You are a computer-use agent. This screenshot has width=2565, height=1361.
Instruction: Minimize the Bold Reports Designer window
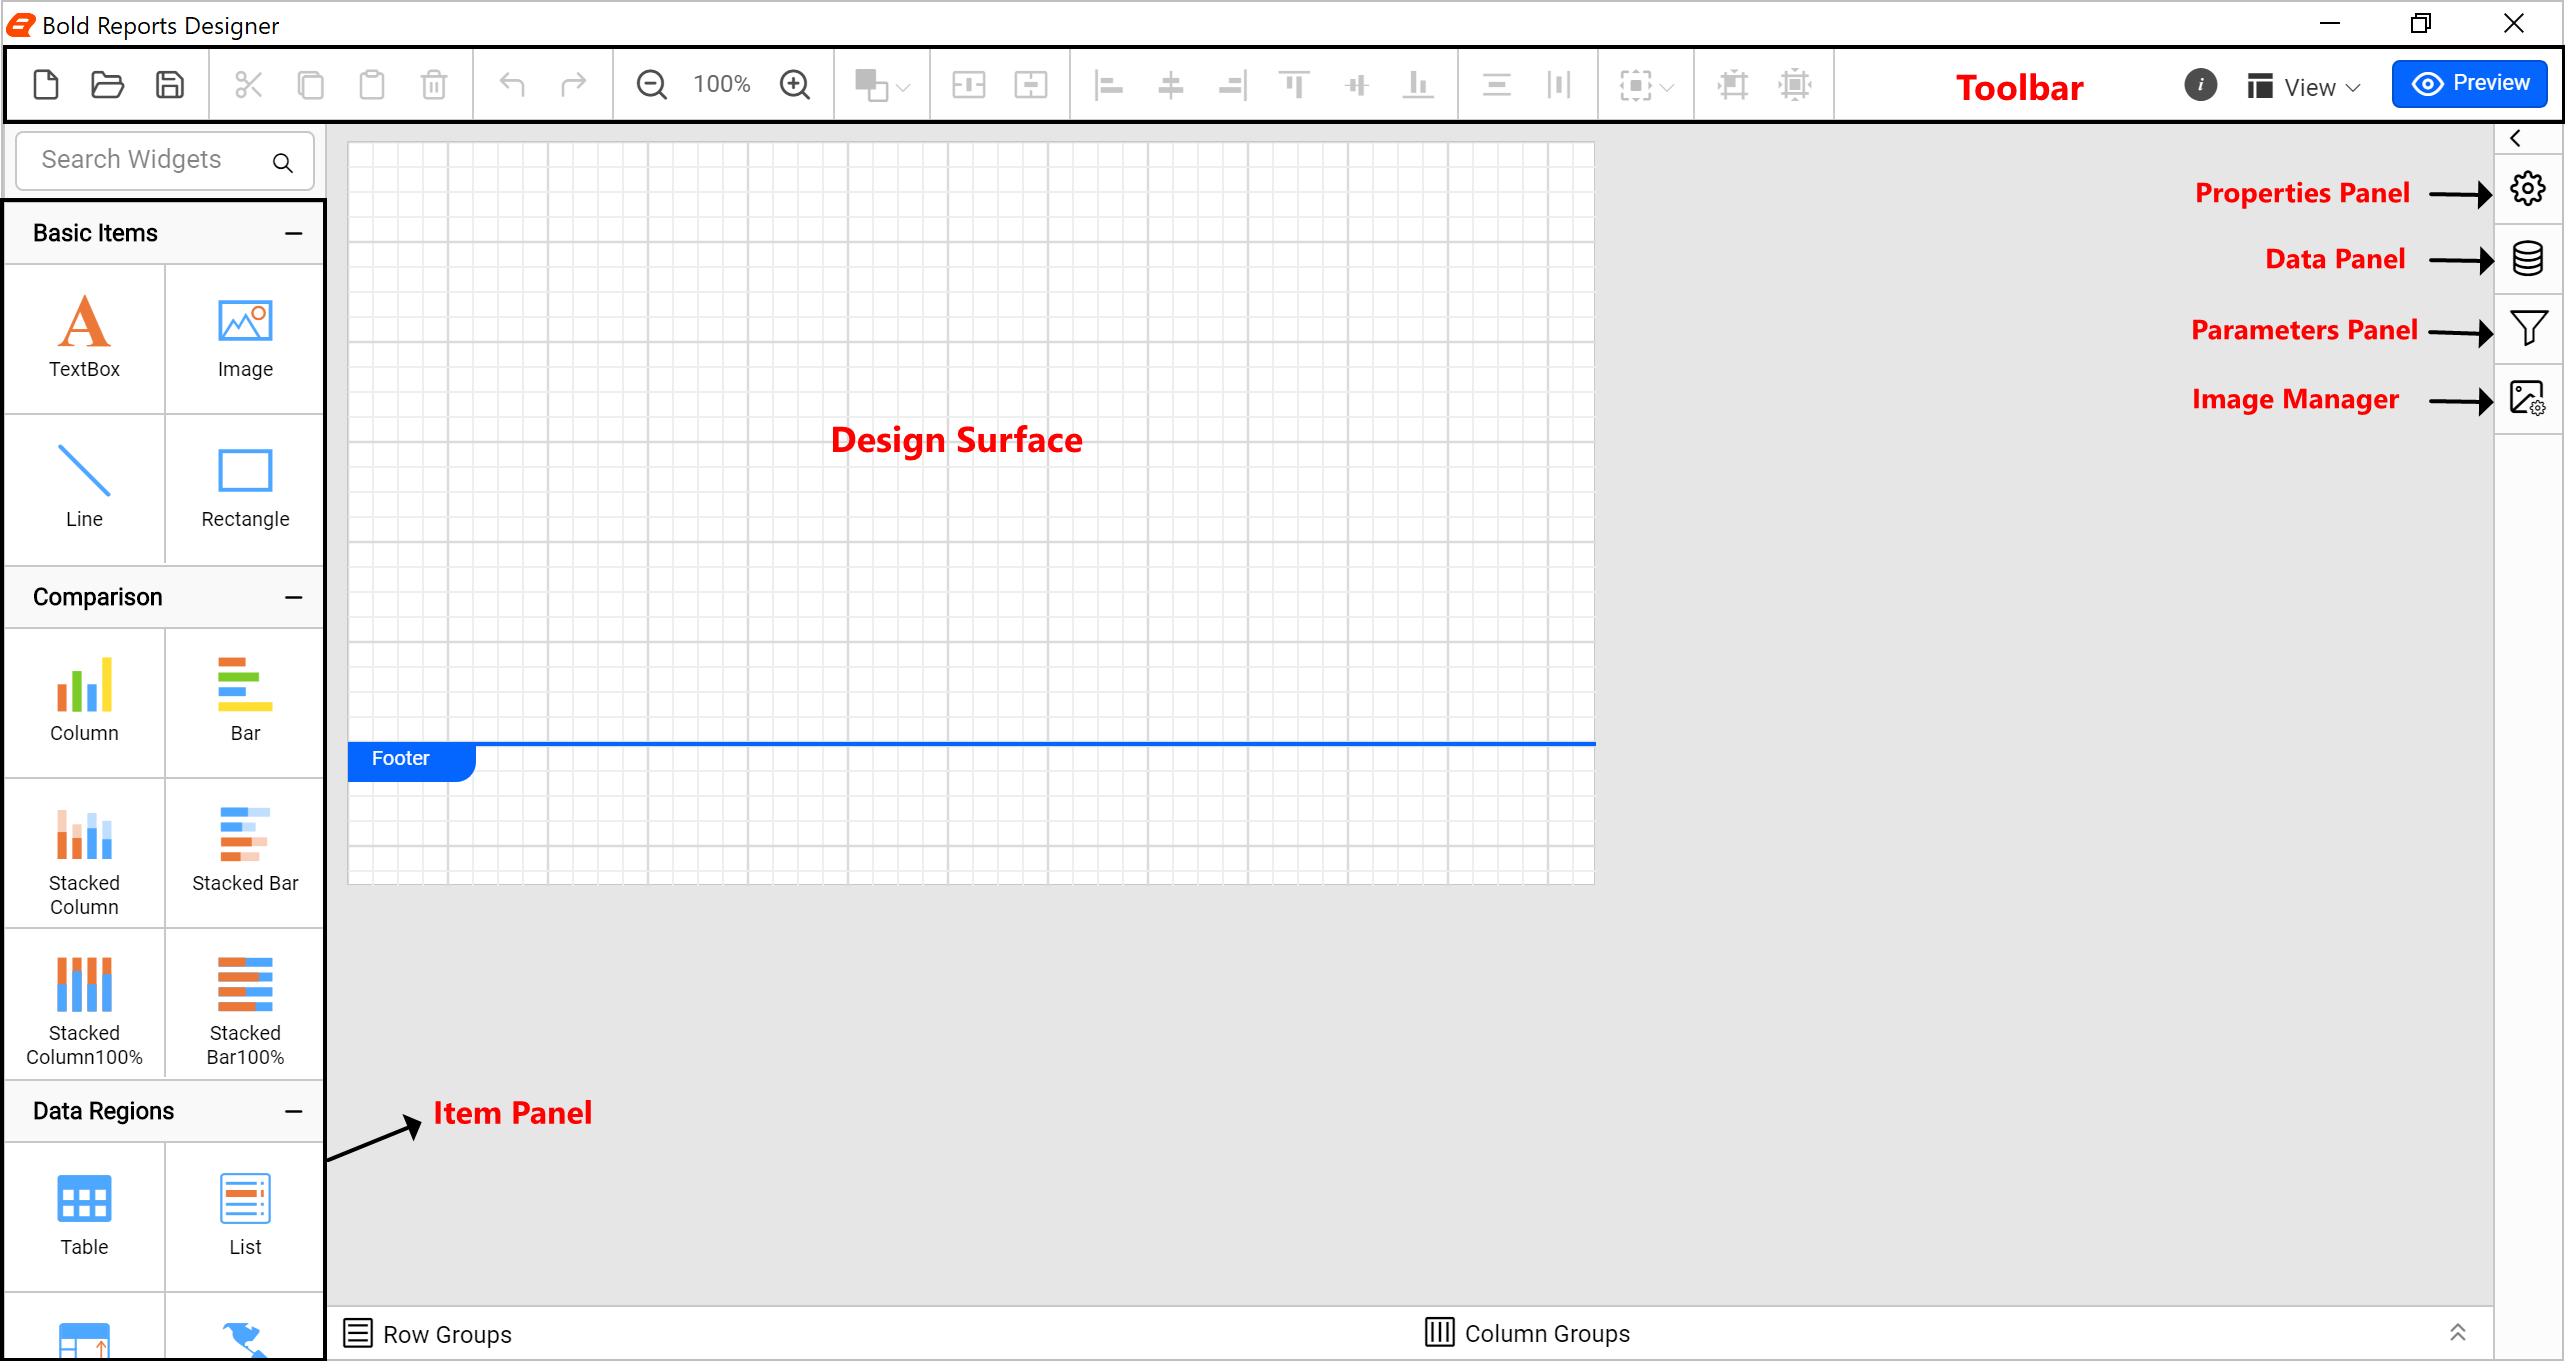coord(2330,23)
